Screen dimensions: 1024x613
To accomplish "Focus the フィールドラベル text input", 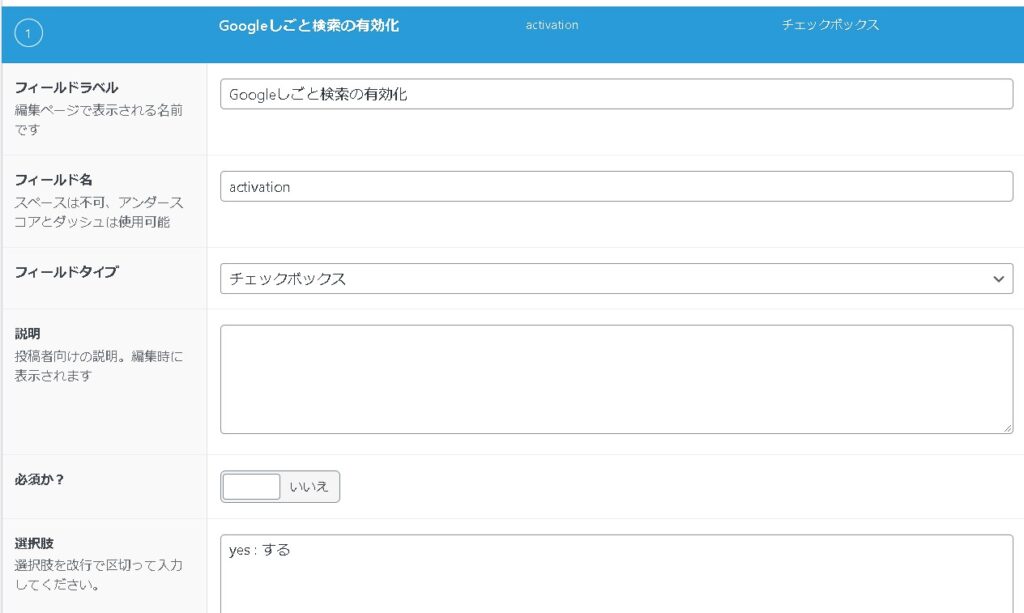I will pyautogui.click(x=616, y=94).
